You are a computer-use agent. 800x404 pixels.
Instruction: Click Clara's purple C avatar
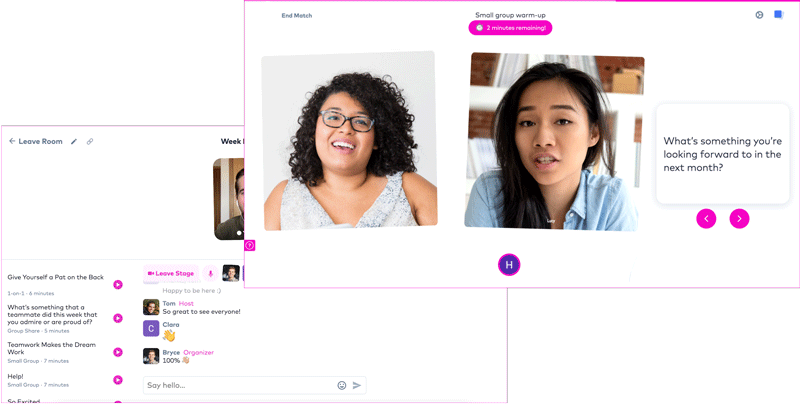151,329
